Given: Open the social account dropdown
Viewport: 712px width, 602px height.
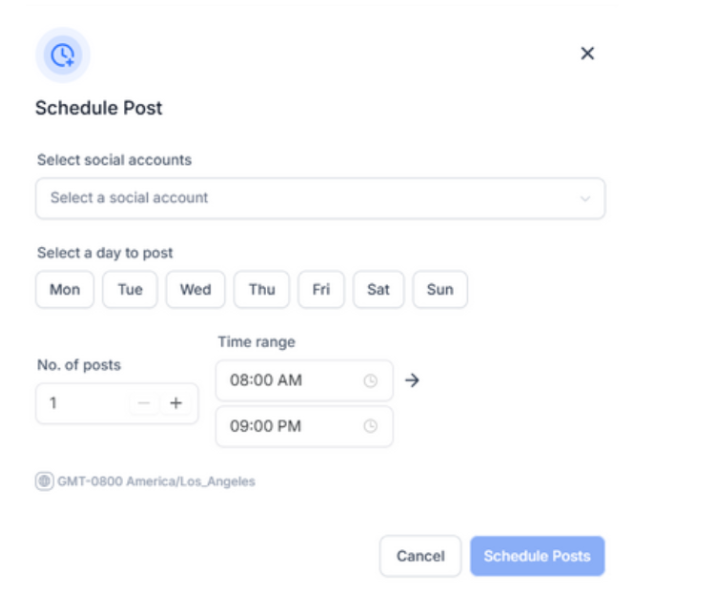Looking at the screenshot, I should 320,198.
